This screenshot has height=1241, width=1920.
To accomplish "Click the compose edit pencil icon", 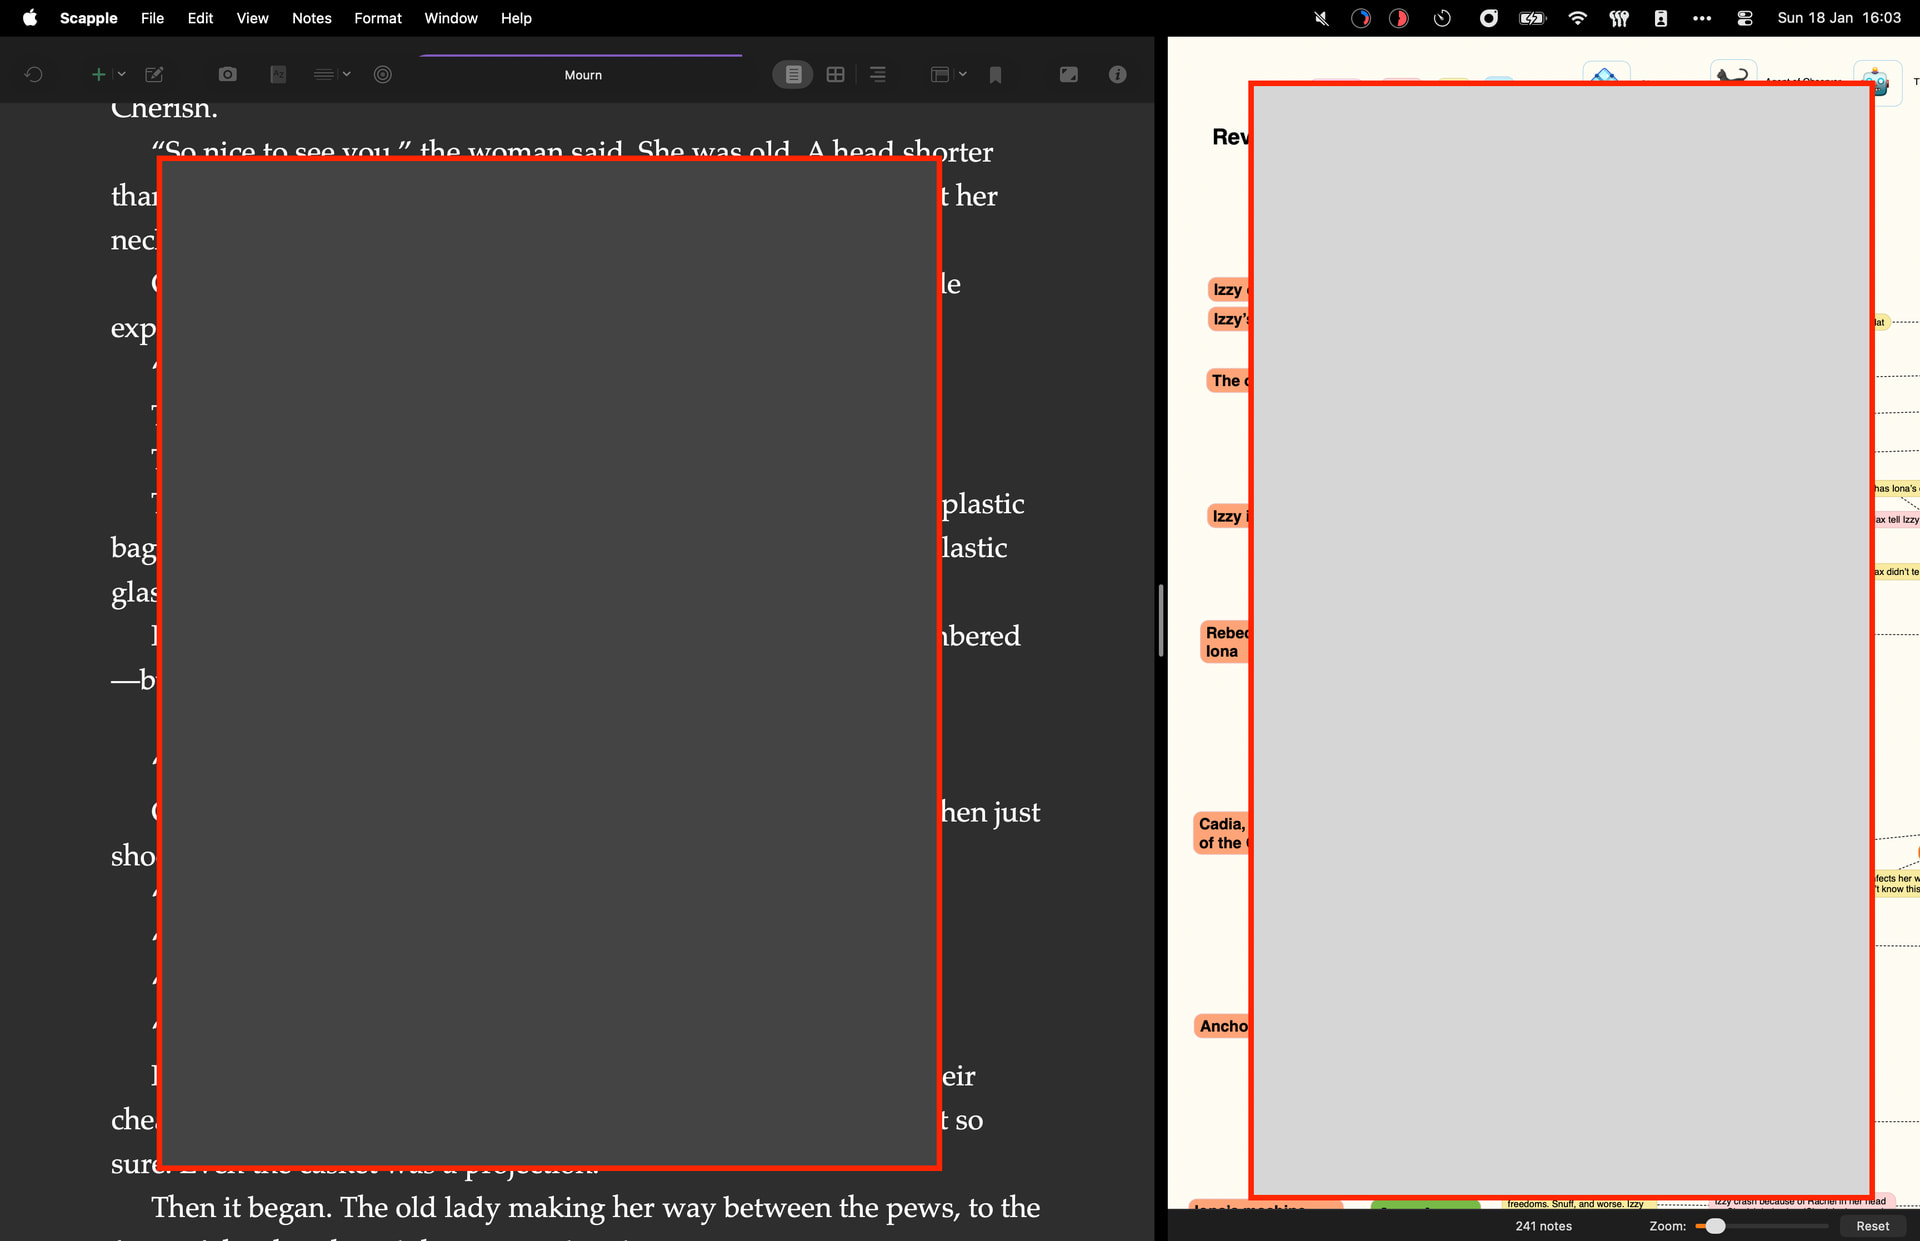I will click(x=154, y=75).
